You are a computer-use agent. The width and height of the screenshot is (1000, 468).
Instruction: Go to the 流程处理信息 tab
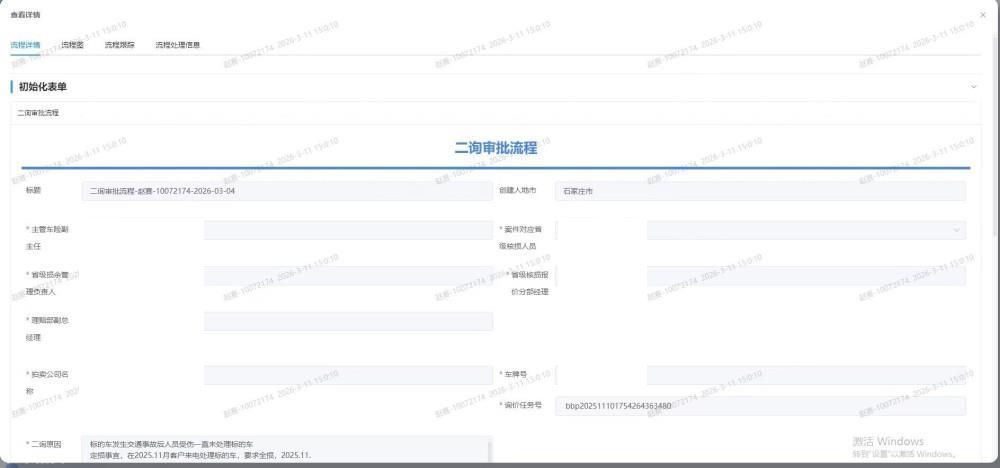pos(178,45)
